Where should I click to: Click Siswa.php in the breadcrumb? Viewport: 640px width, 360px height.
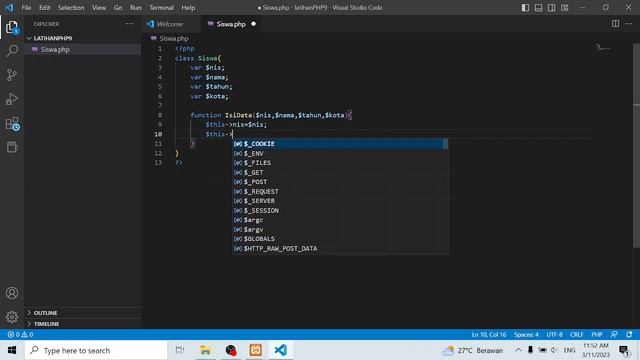point(173,38)
